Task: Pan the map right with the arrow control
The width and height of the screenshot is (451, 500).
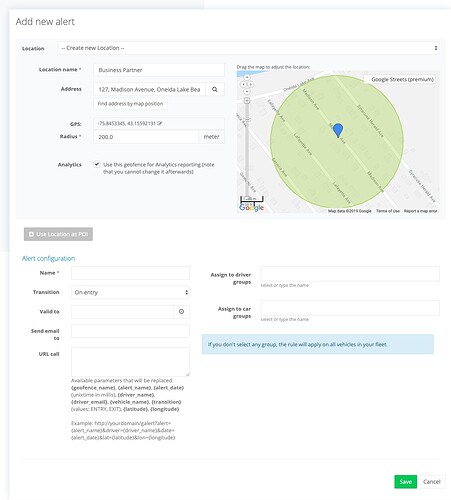Action: tap(251, 84)
